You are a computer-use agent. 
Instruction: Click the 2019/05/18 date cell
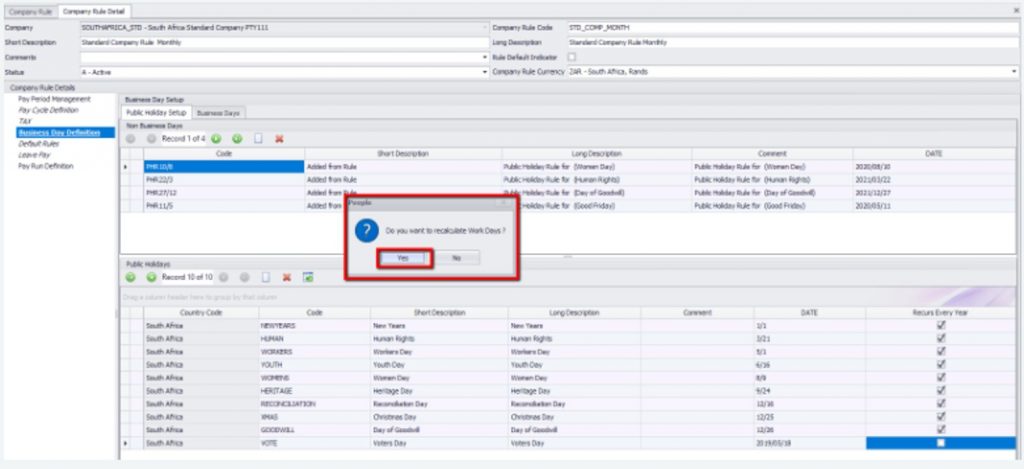point(810,443)
